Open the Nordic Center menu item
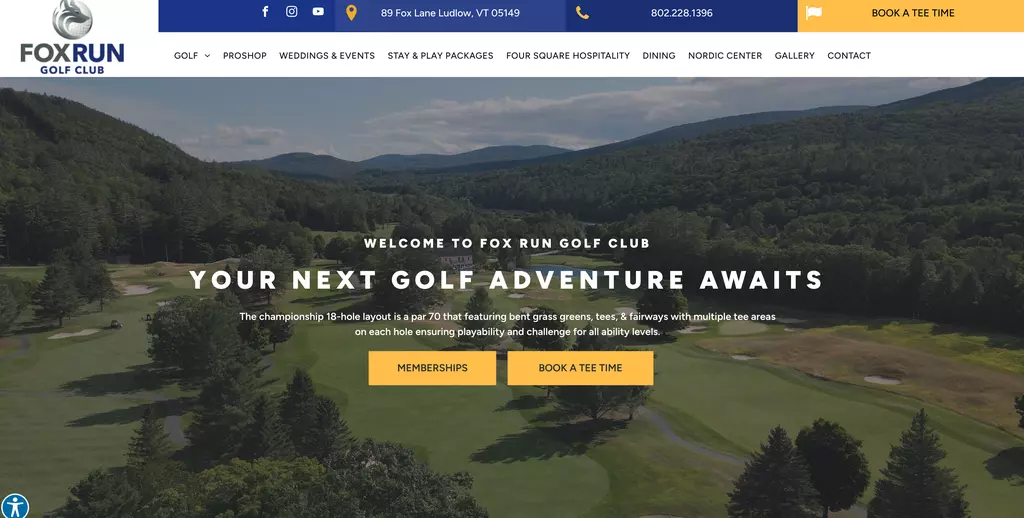1024x518 pixels. [x=725, y=56]
